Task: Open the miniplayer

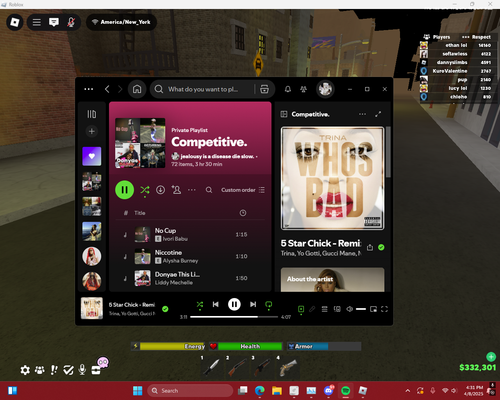Action: point(373,309)
